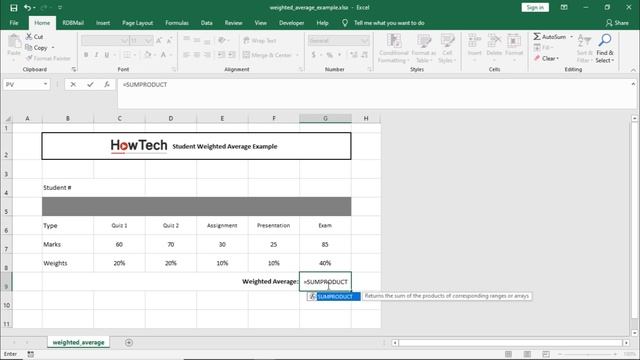Image resolution: width=640 pixels, height=360 pixels.
Task: Open the File menu tab
Action: (14, 23)
